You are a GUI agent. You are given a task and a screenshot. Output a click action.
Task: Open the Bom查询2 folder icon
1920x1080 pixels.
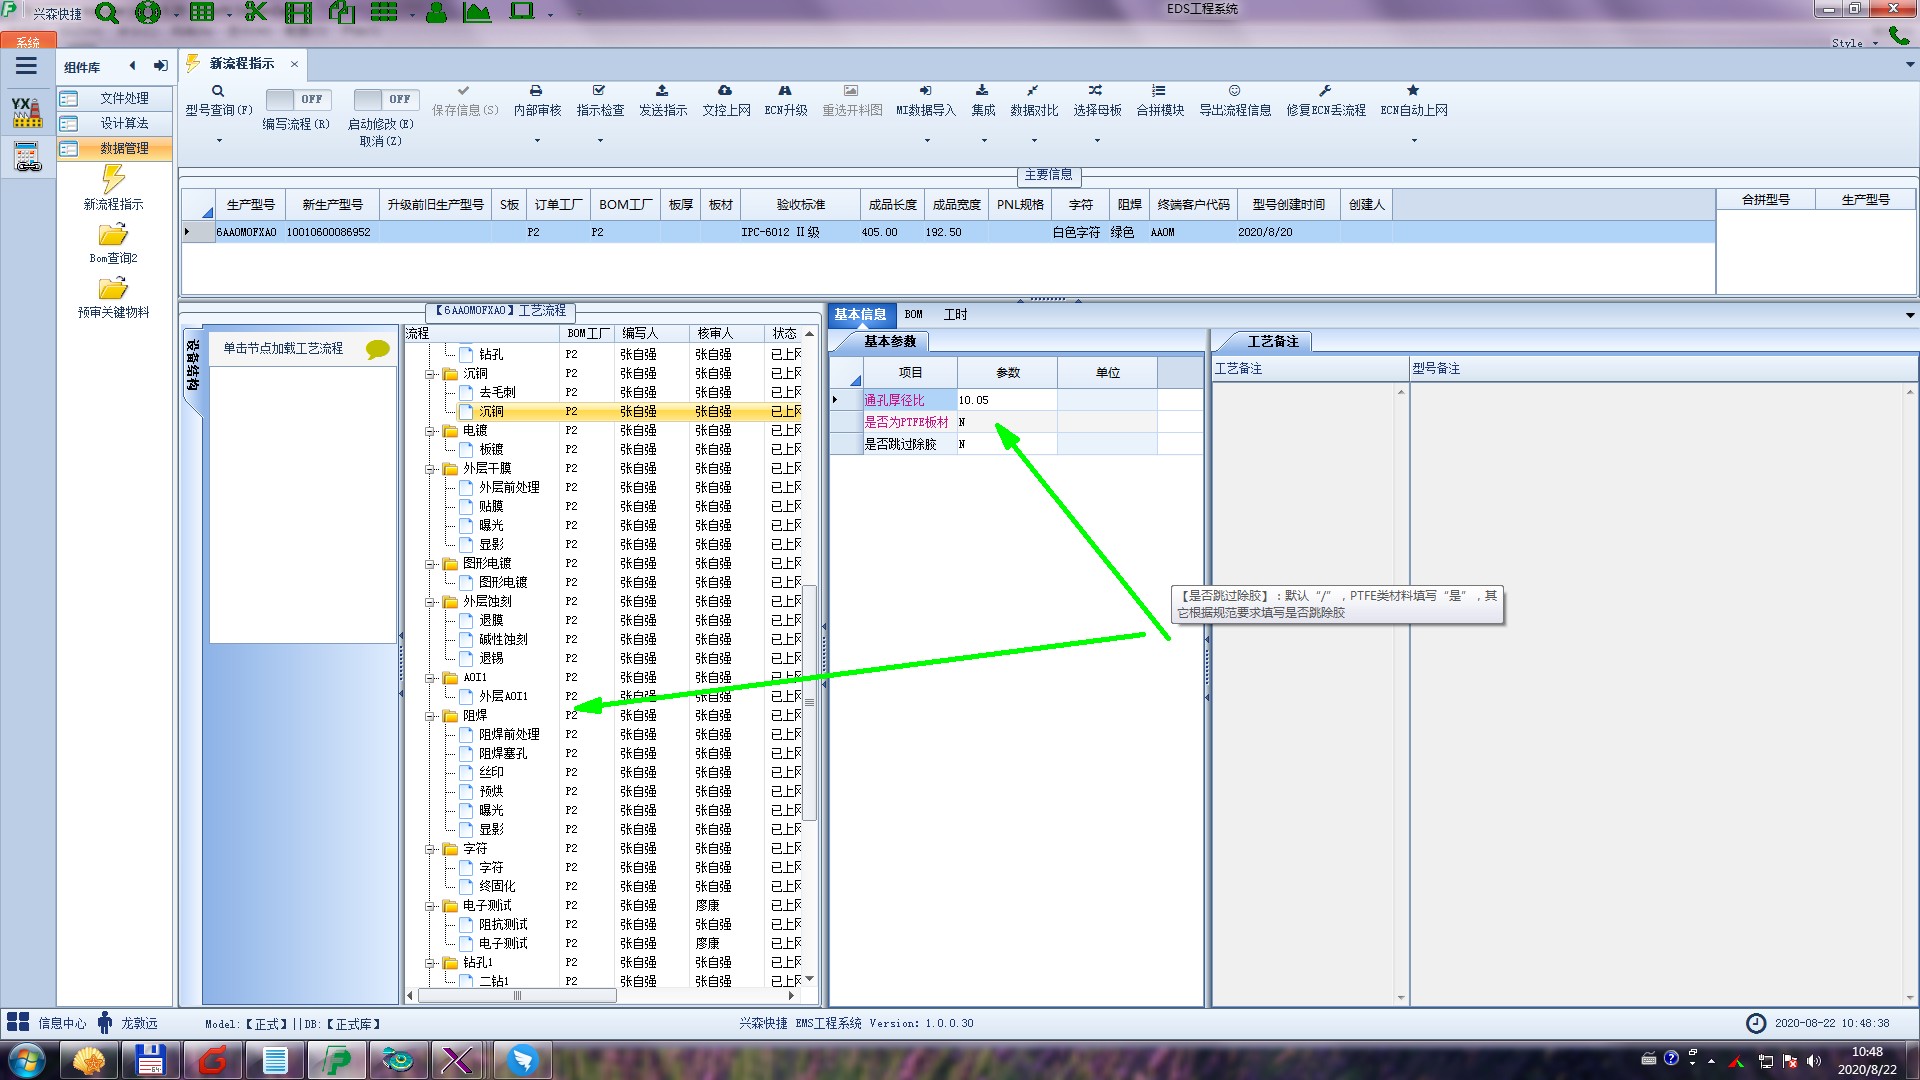pyautogui.click(x=113, y=235)
